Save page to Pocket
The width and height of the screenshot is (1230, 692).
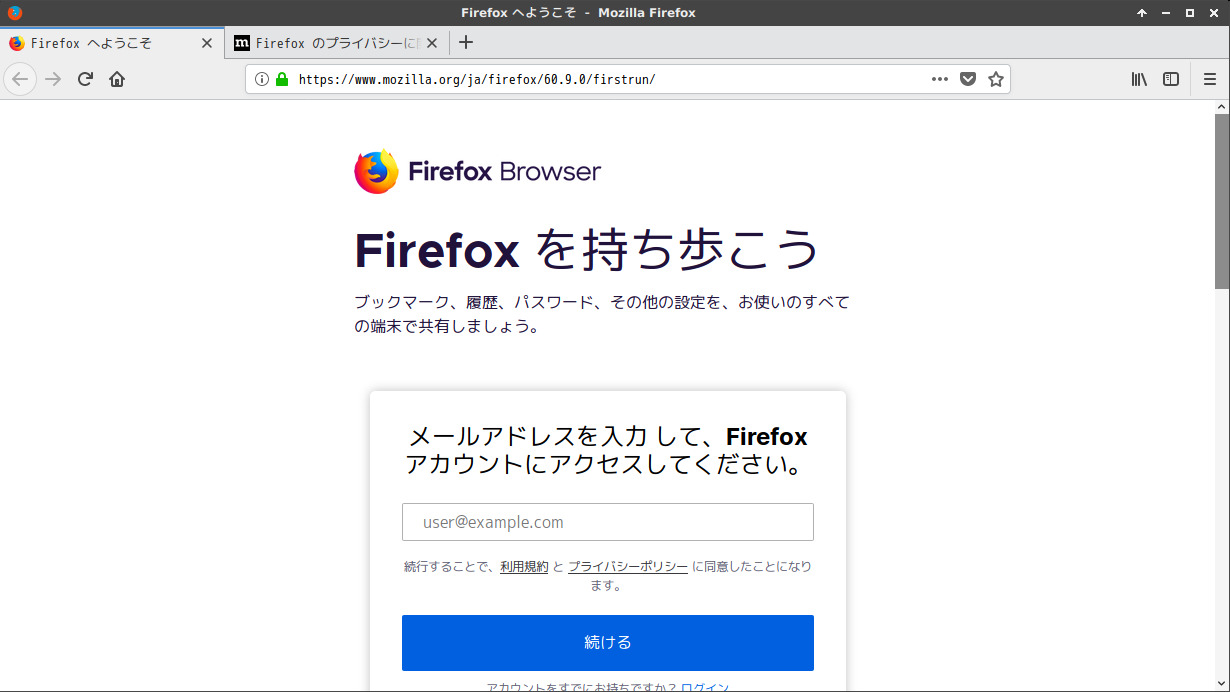968,79
